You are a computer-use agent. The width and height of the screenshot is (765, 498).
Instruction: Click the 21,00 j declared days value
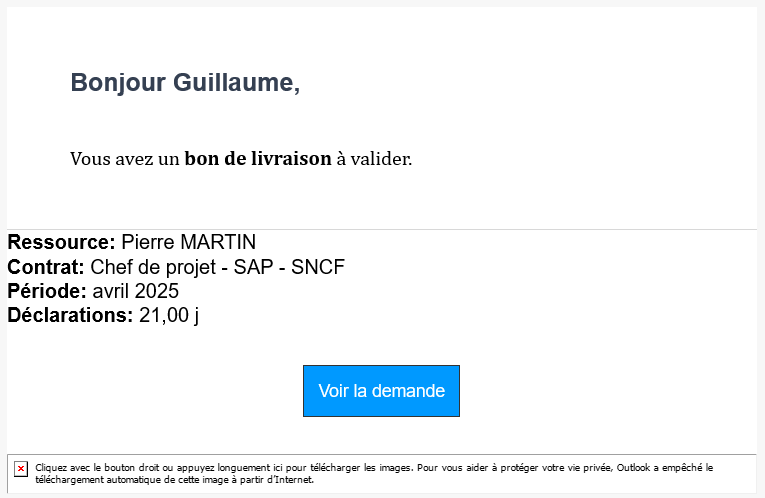pos(169,316)
